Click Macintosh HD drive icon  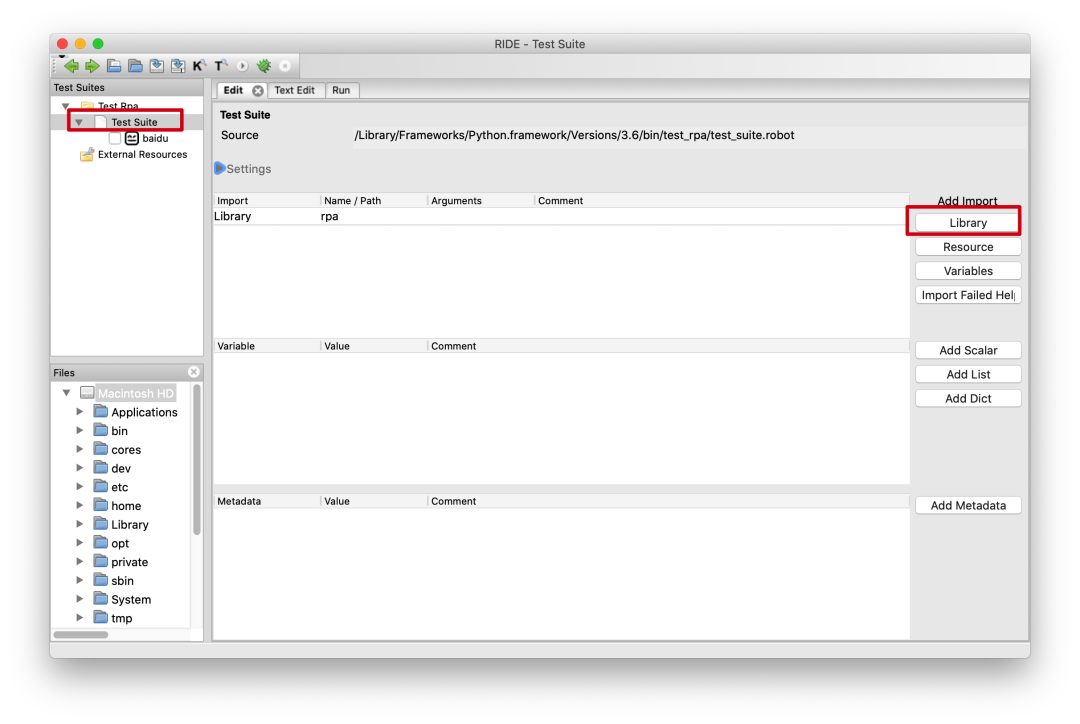point(87,393)
